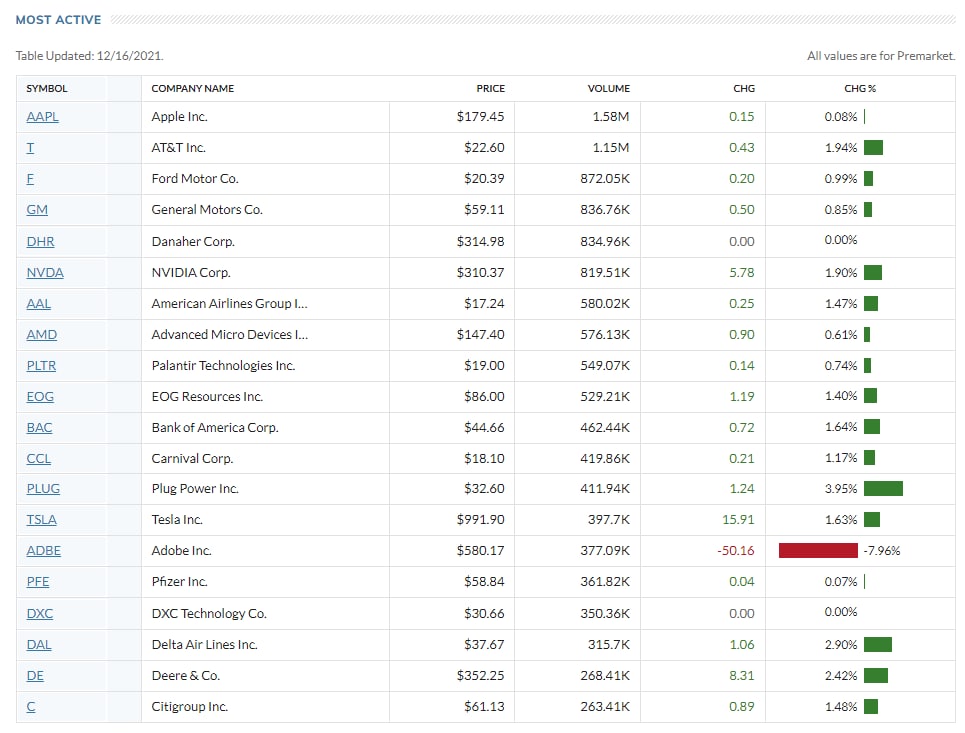
Task: Open the BAC ticker link
Action: [39, 427]
